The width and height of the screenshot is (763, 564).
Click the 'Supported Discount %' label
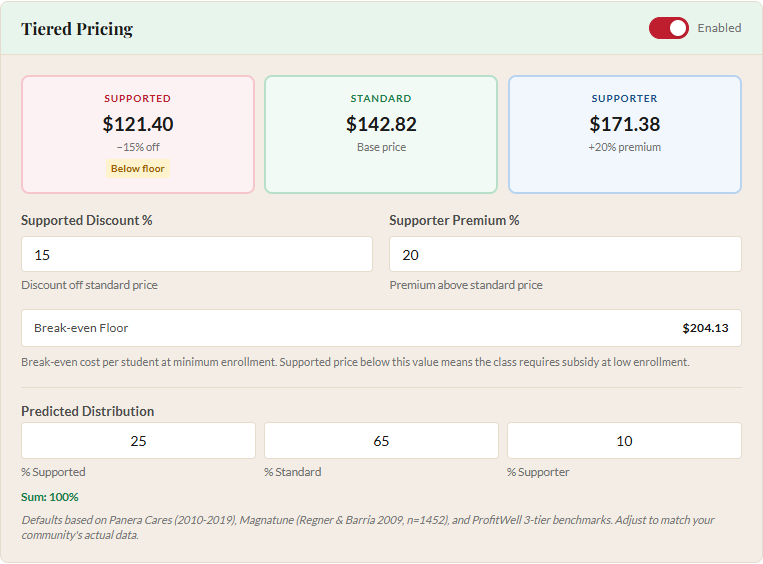point(87,220)
